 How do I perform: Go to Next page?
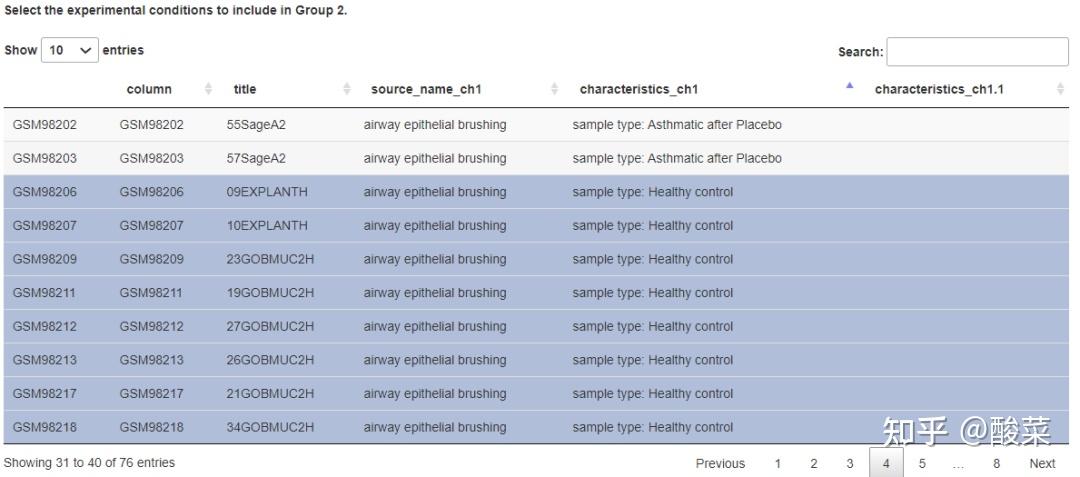pyautogui.click(x=1042, y=463)
